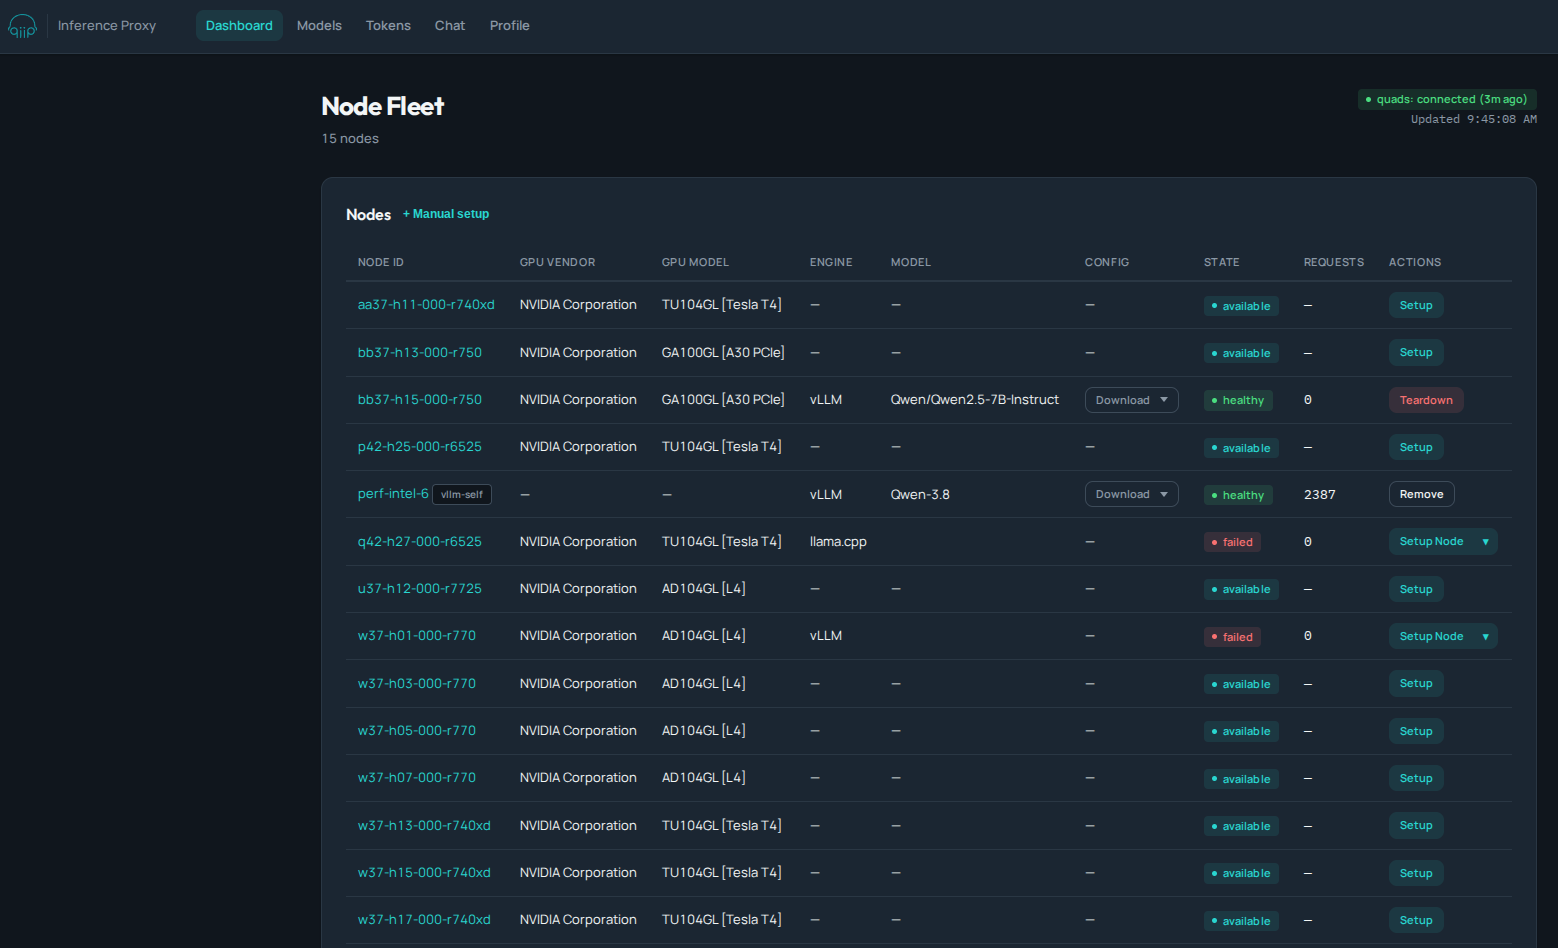The width and height of the screenshot is (1558, 948).
Task: Click the llama.cpp engine cell
Action: coord(838,542)
